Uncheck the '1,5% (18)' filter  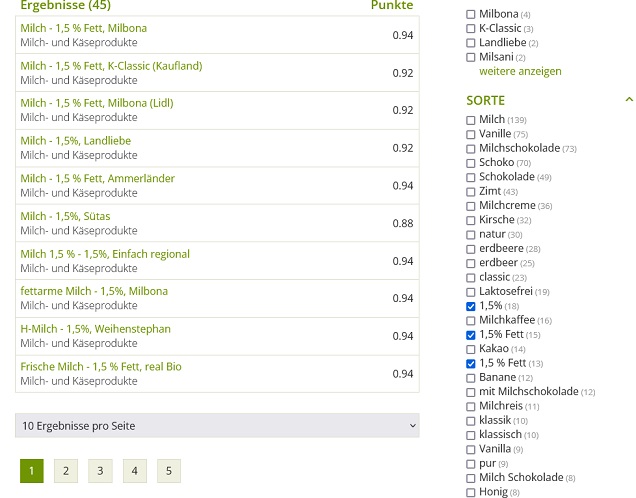pyautogui.click(x=471, y=306)
